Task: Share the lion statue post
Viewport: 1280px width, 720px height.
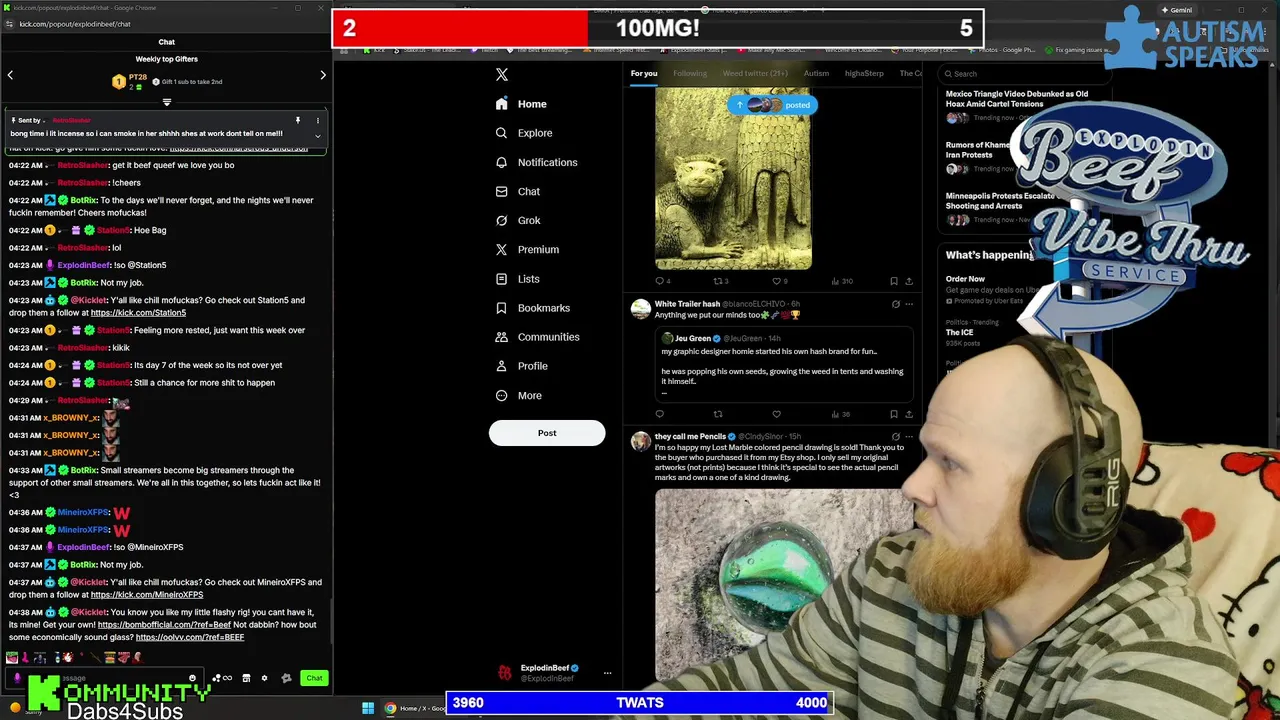Action: 909,281
